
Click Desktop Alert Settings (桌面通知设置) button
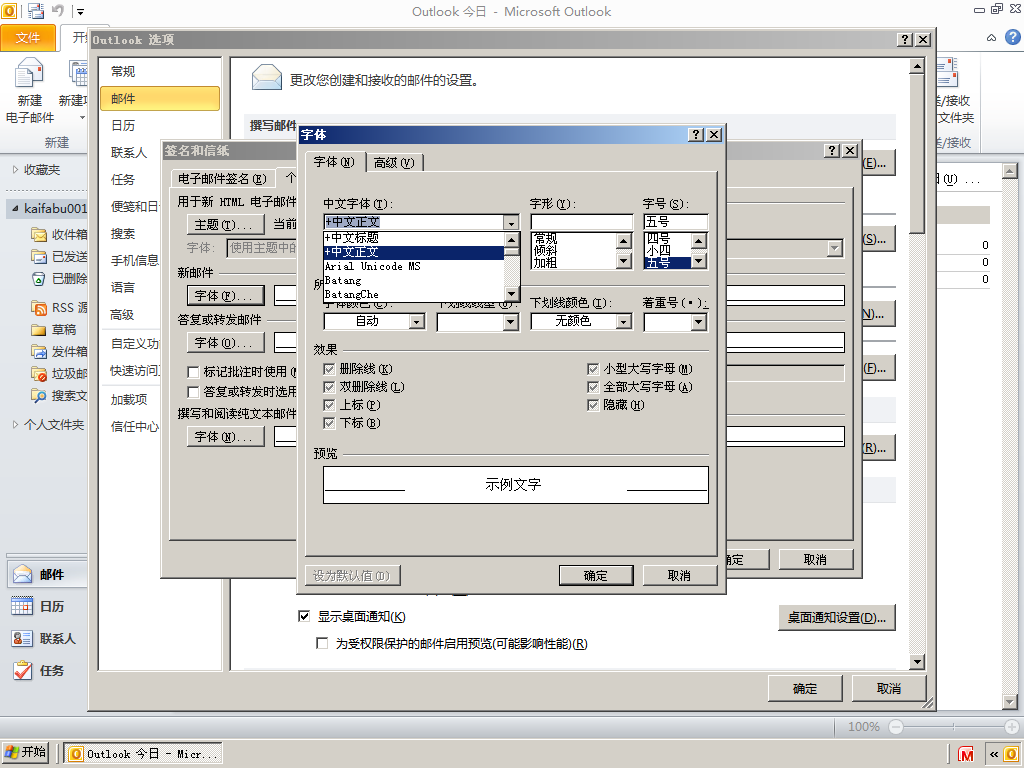tap(837, 617)
